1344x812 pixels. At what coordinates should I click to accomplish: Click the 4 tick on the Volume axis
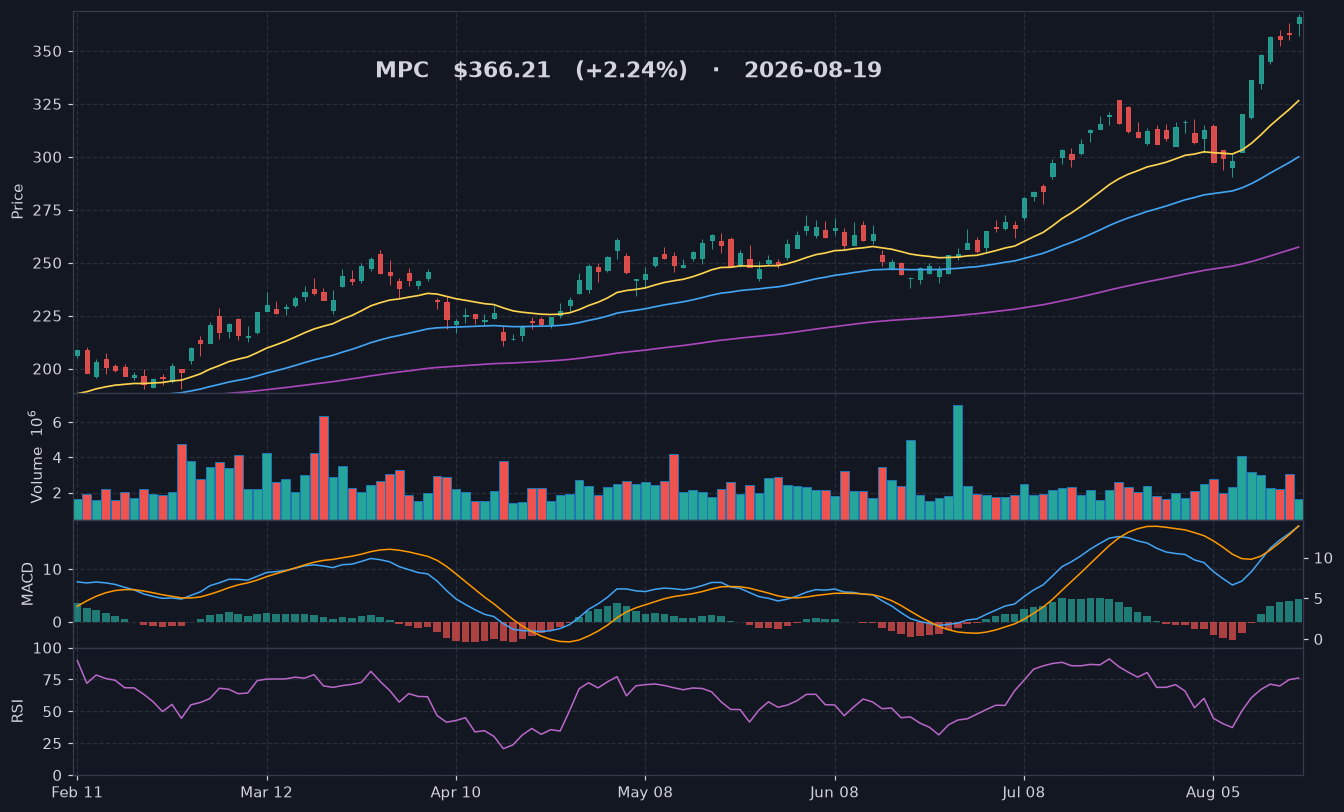click(x=59, y=459)
